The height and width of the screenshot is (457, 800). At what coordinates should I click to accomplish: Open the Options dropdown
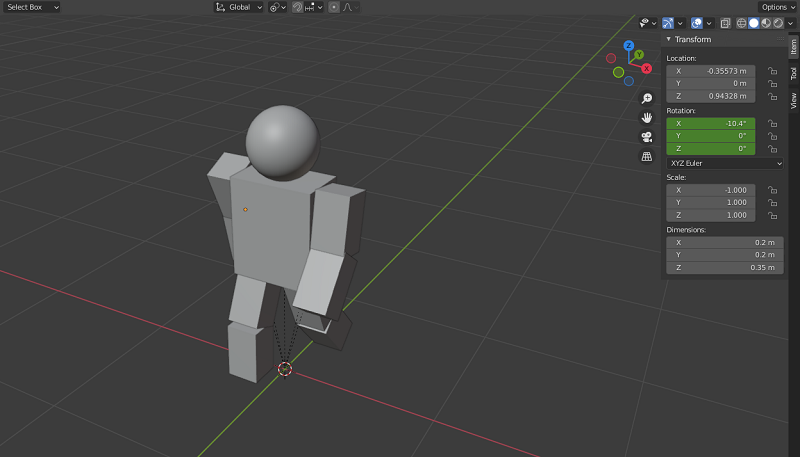[x=779, y=7]
